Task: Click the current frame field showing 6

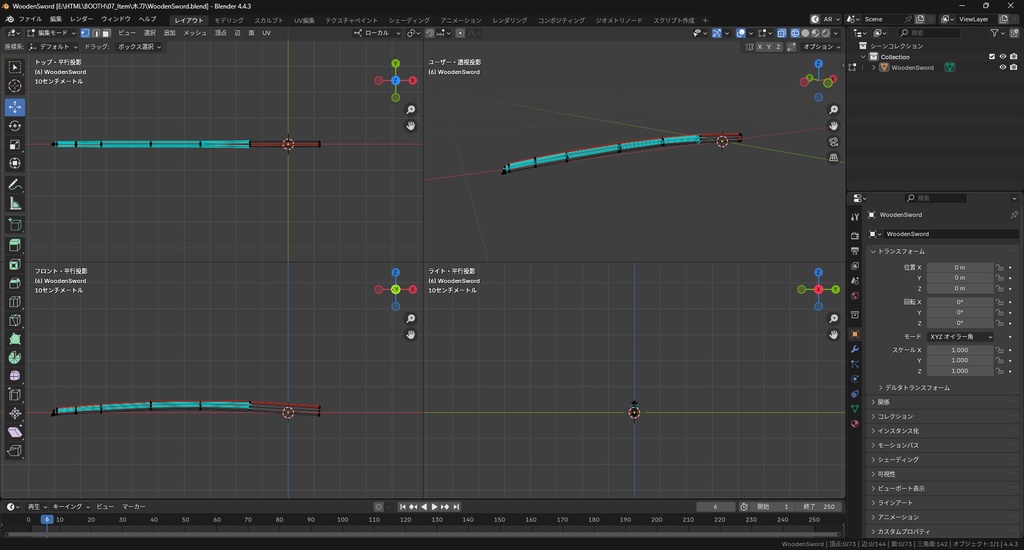Action: (715, 507)
